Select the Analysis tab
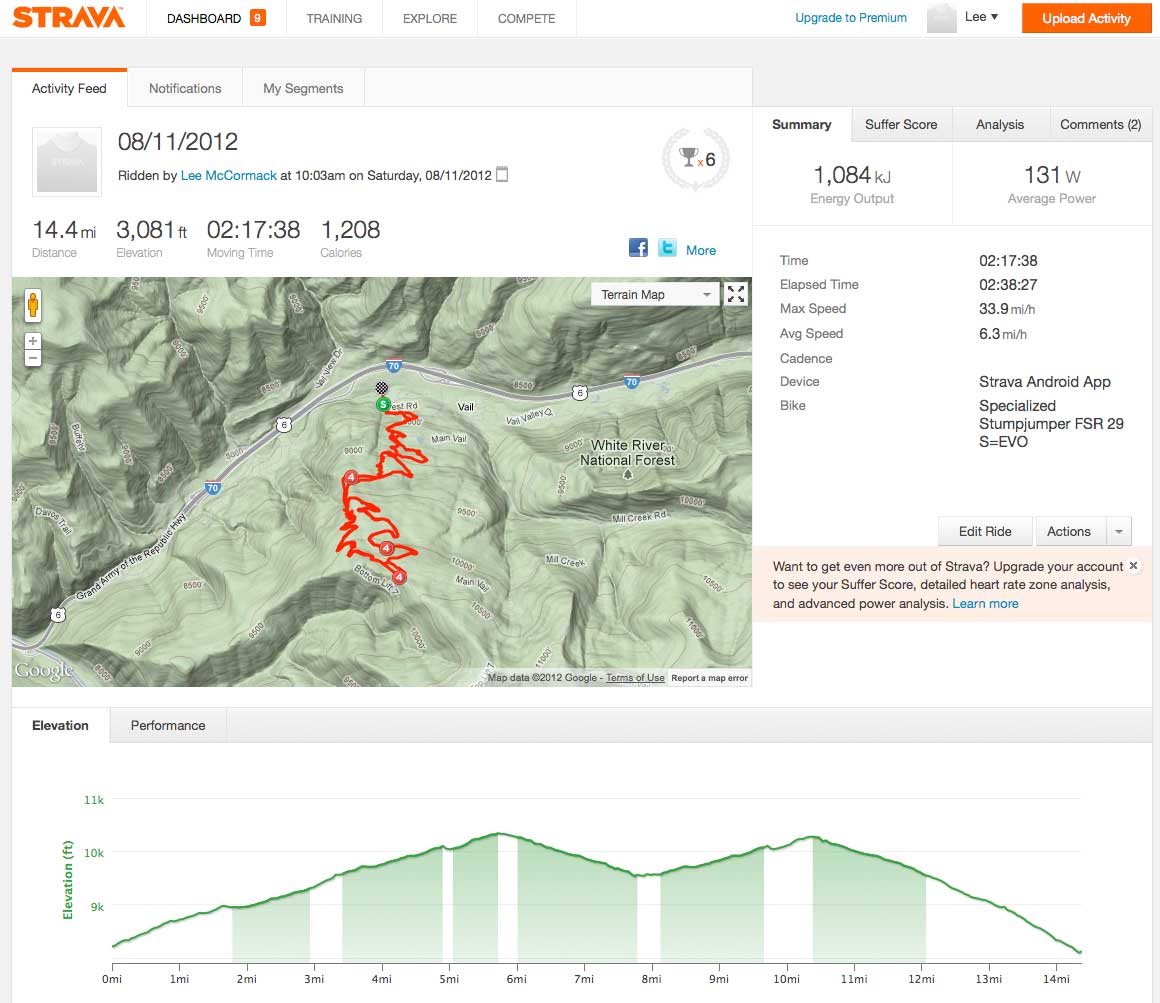 (1000, 124)
